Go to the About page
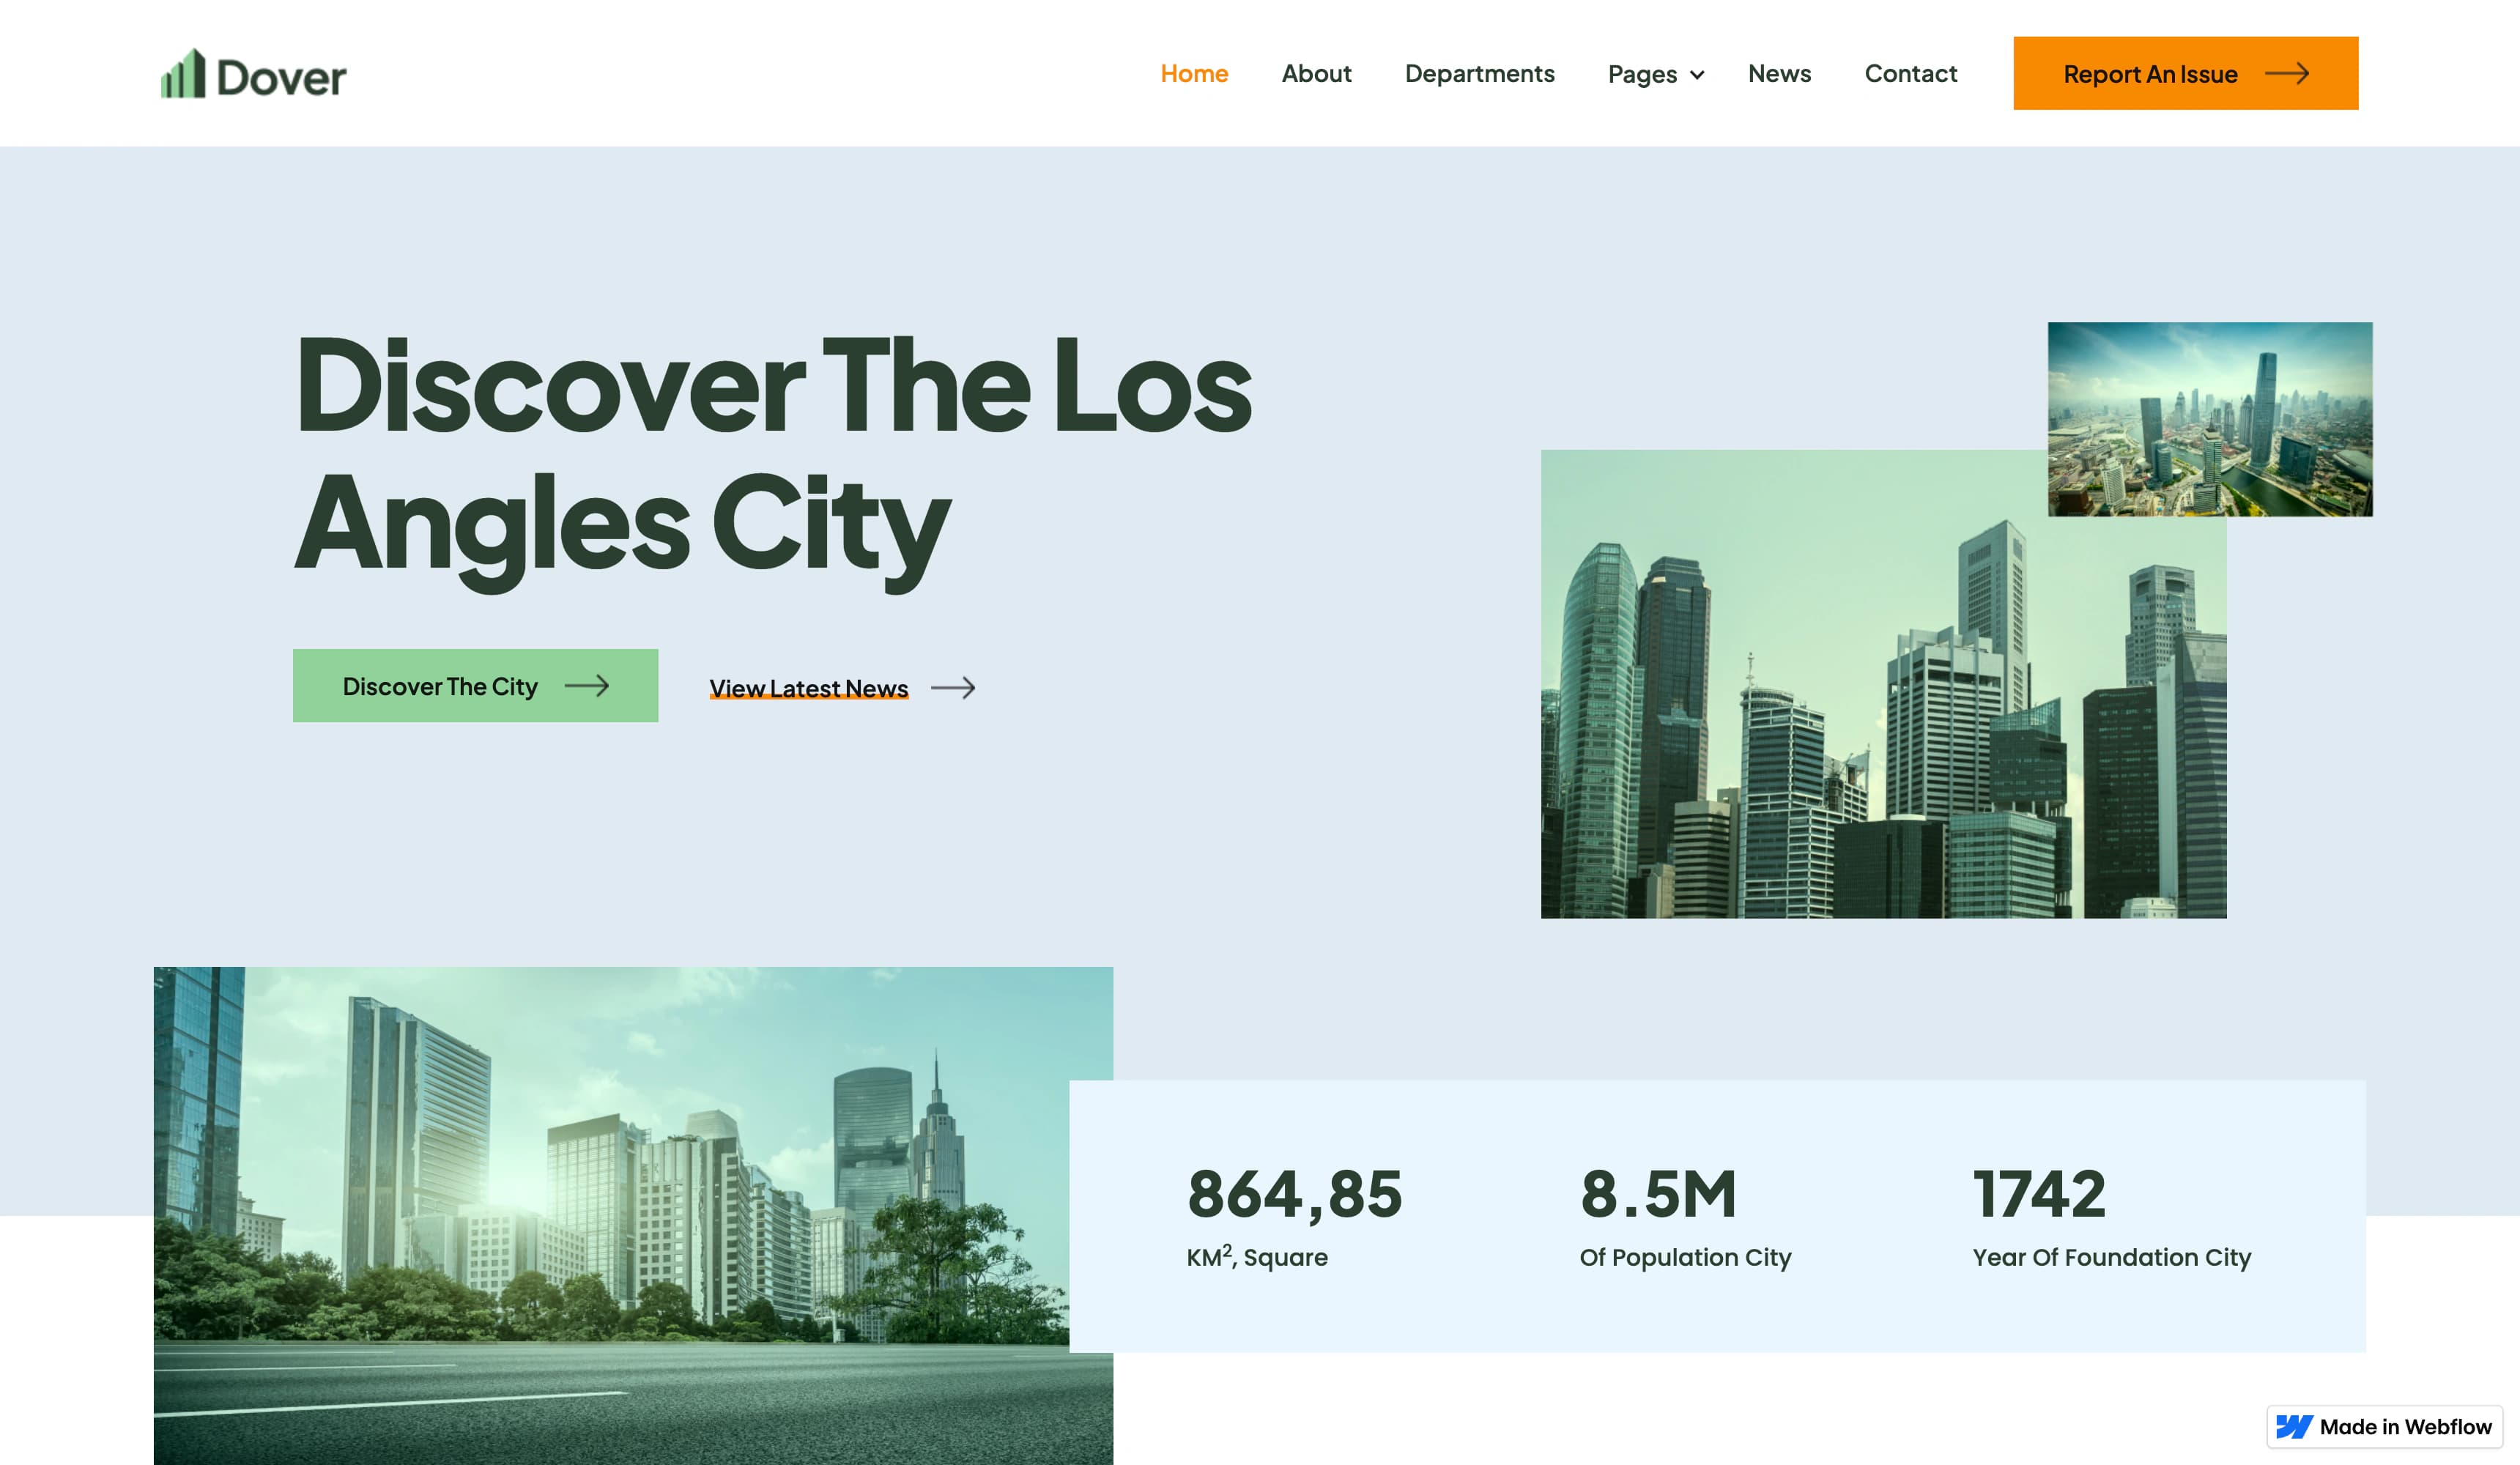 coord(1316,73)
